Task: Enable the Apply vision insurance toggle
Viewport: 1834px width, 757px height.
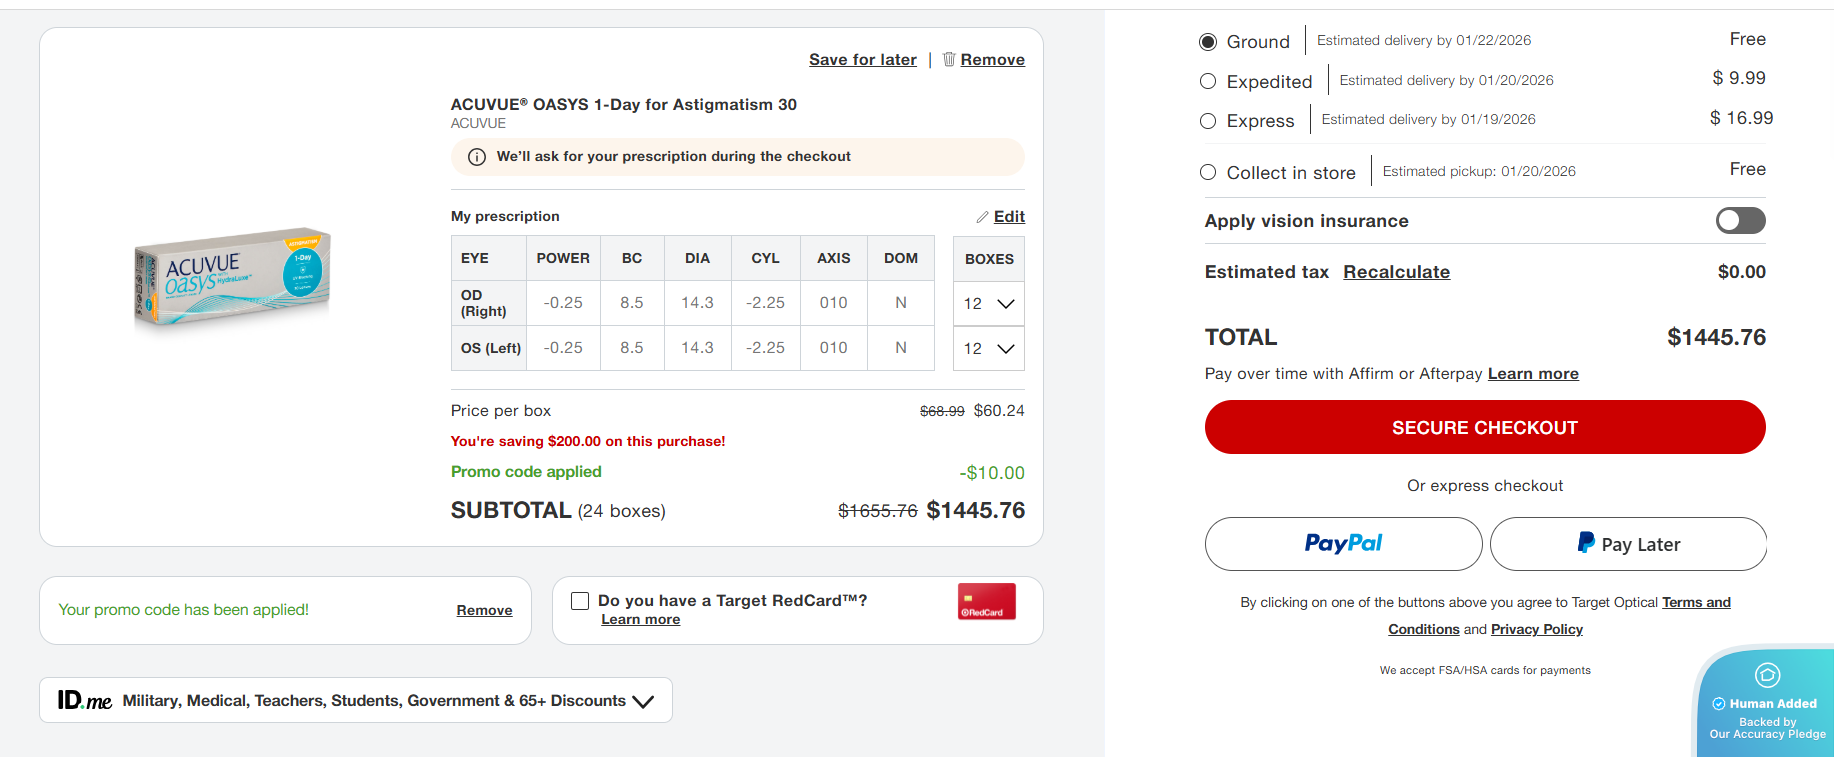Action: click(x=1740, y=221)
